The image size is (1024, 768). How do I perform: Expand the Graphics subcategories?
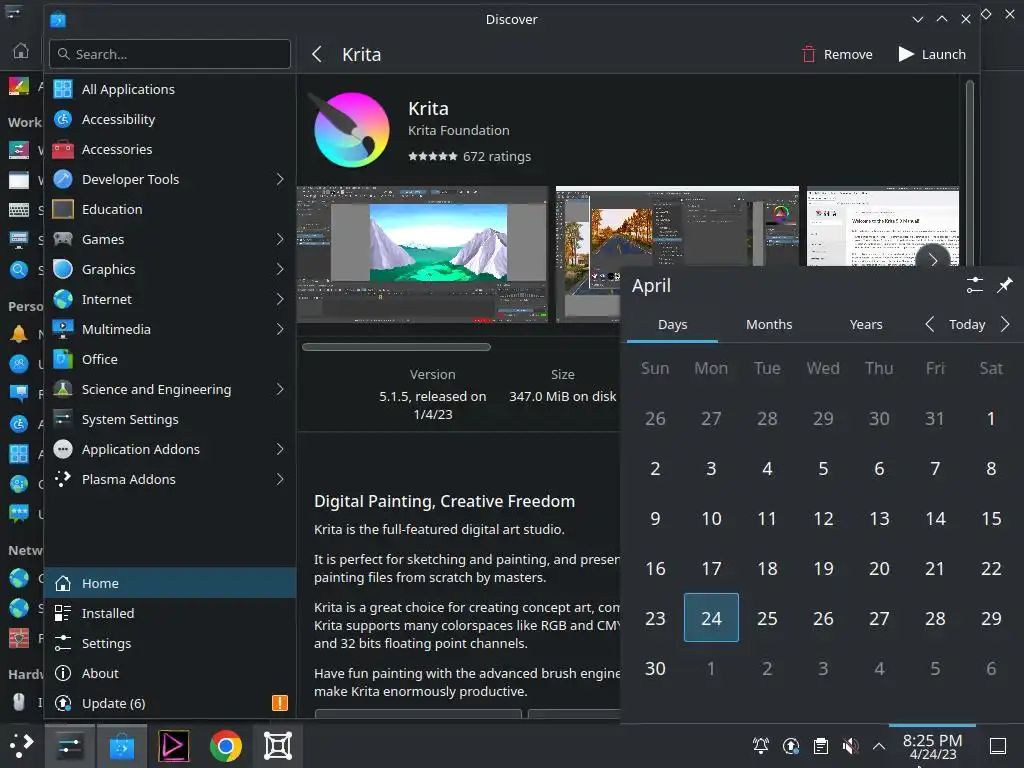coord(280,269)
